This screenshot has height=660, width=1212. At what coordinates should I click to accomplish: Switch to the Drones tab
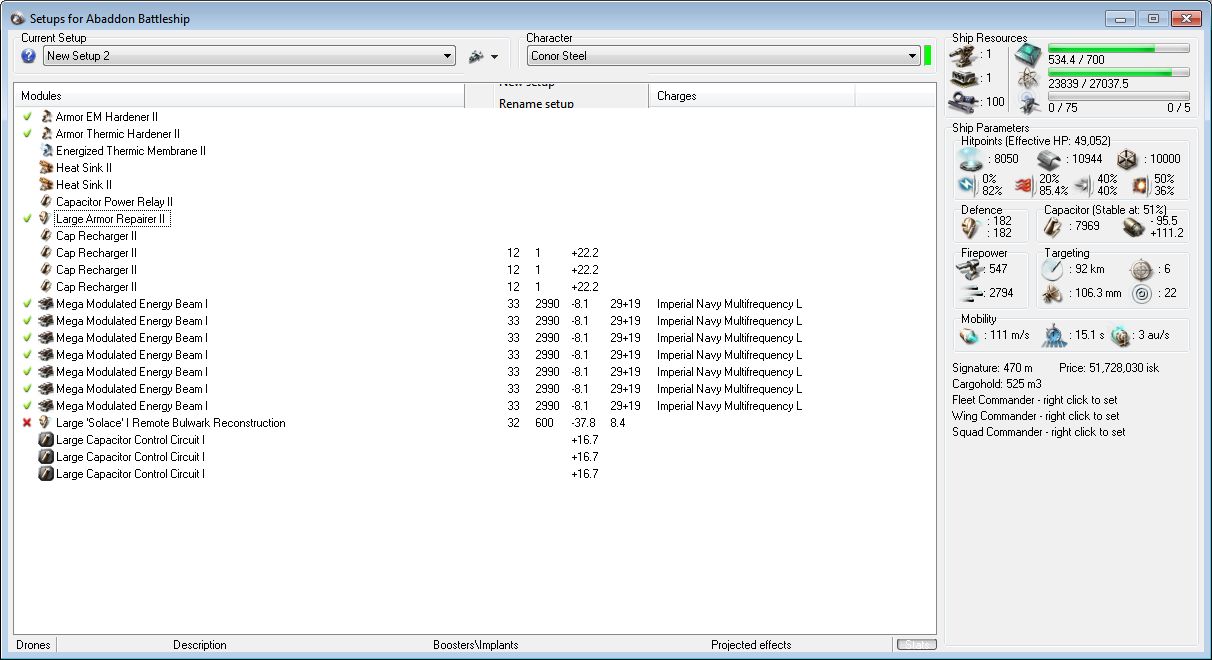(35, 645)
